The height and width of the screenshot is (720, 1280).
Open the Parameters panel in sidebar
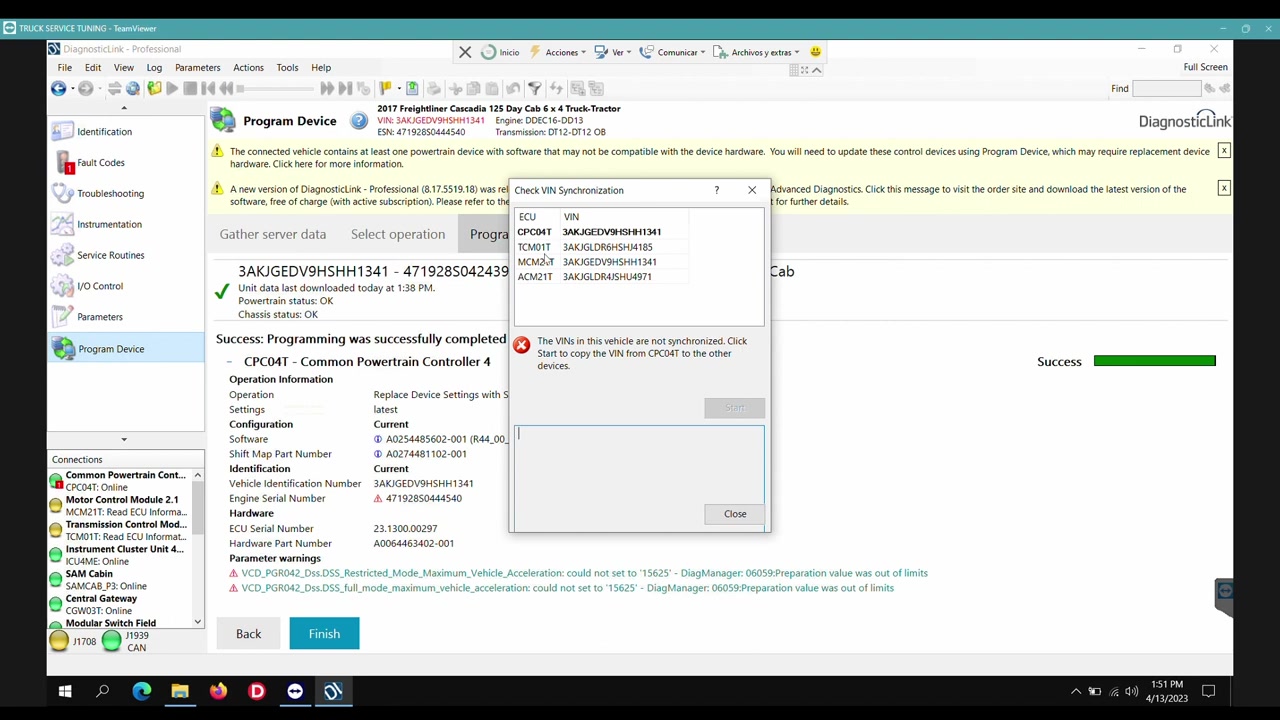click(x=125, y=317)
